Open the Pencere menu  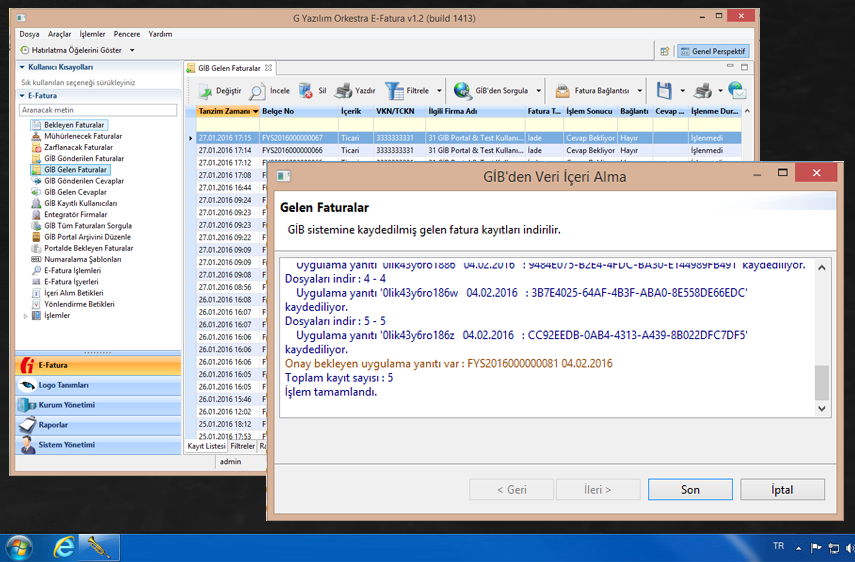127,34
